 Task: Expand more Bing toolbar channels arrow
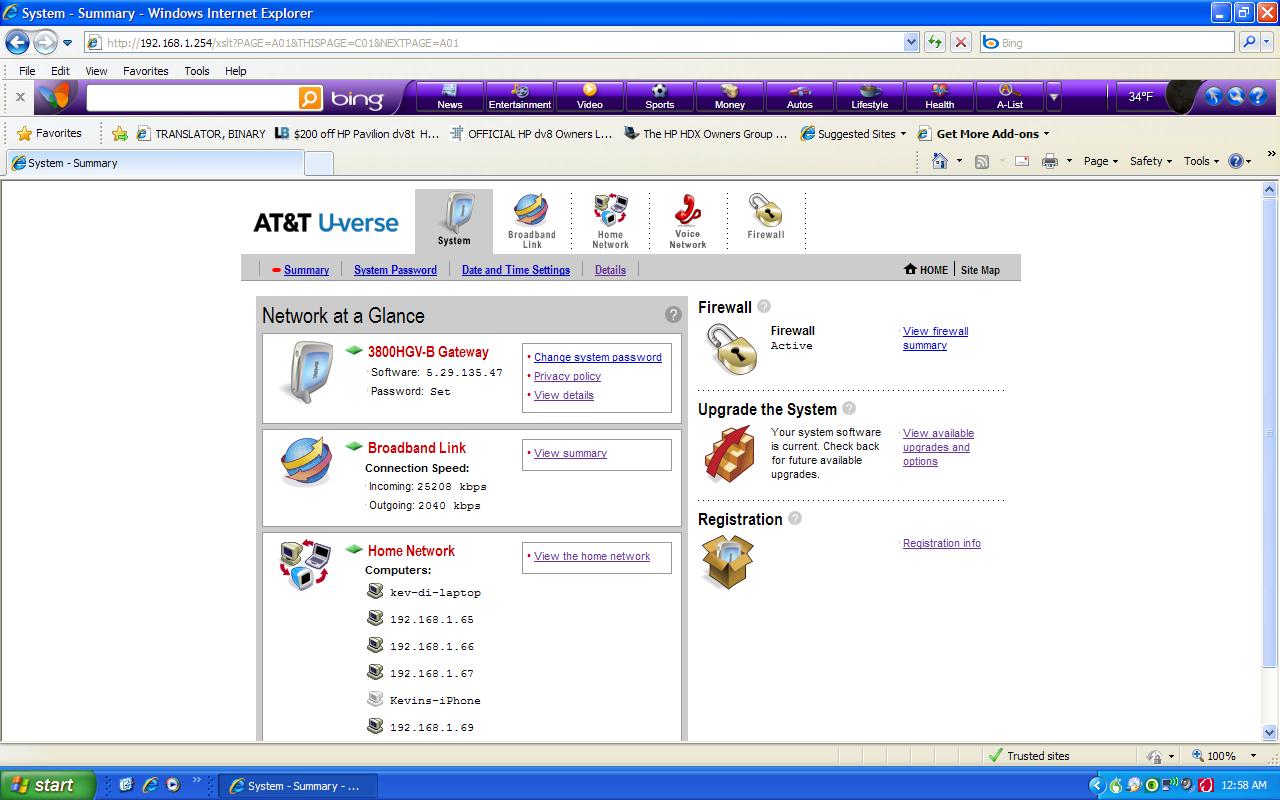[x=1053, y=98]
